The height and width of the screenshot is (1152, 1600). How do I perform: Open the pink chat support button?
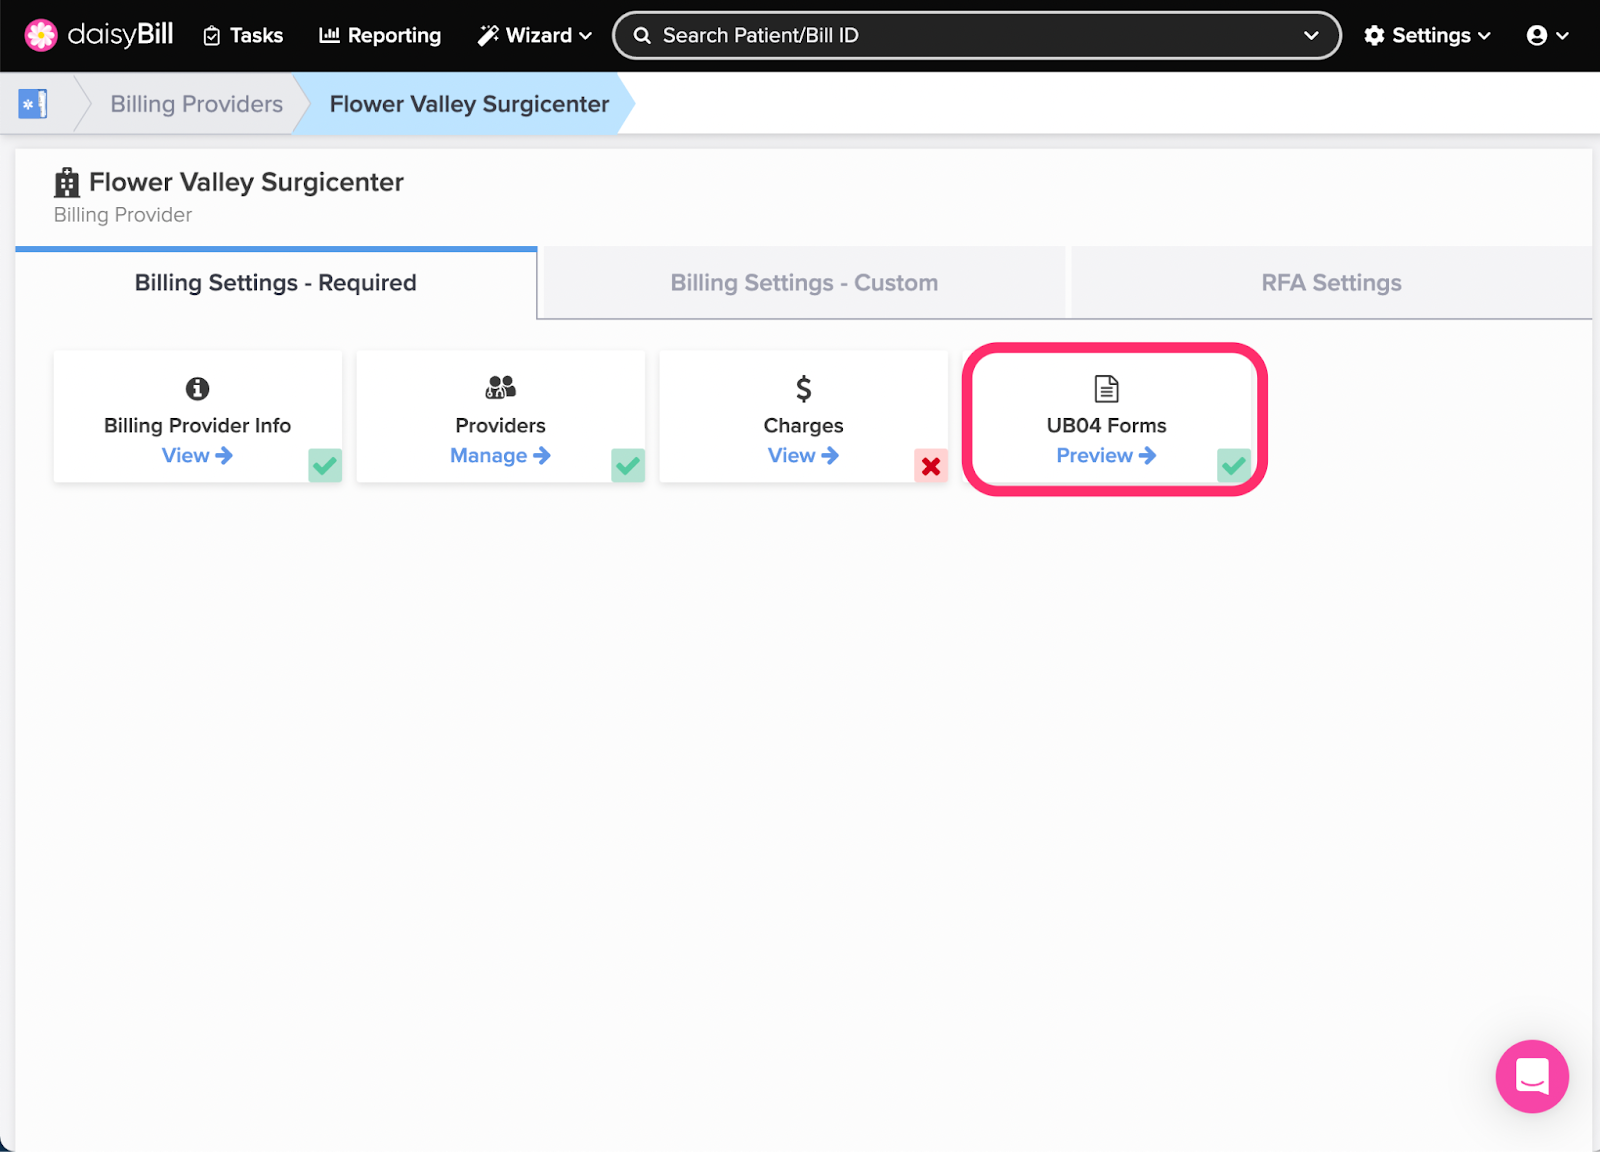(1532, 1076)
